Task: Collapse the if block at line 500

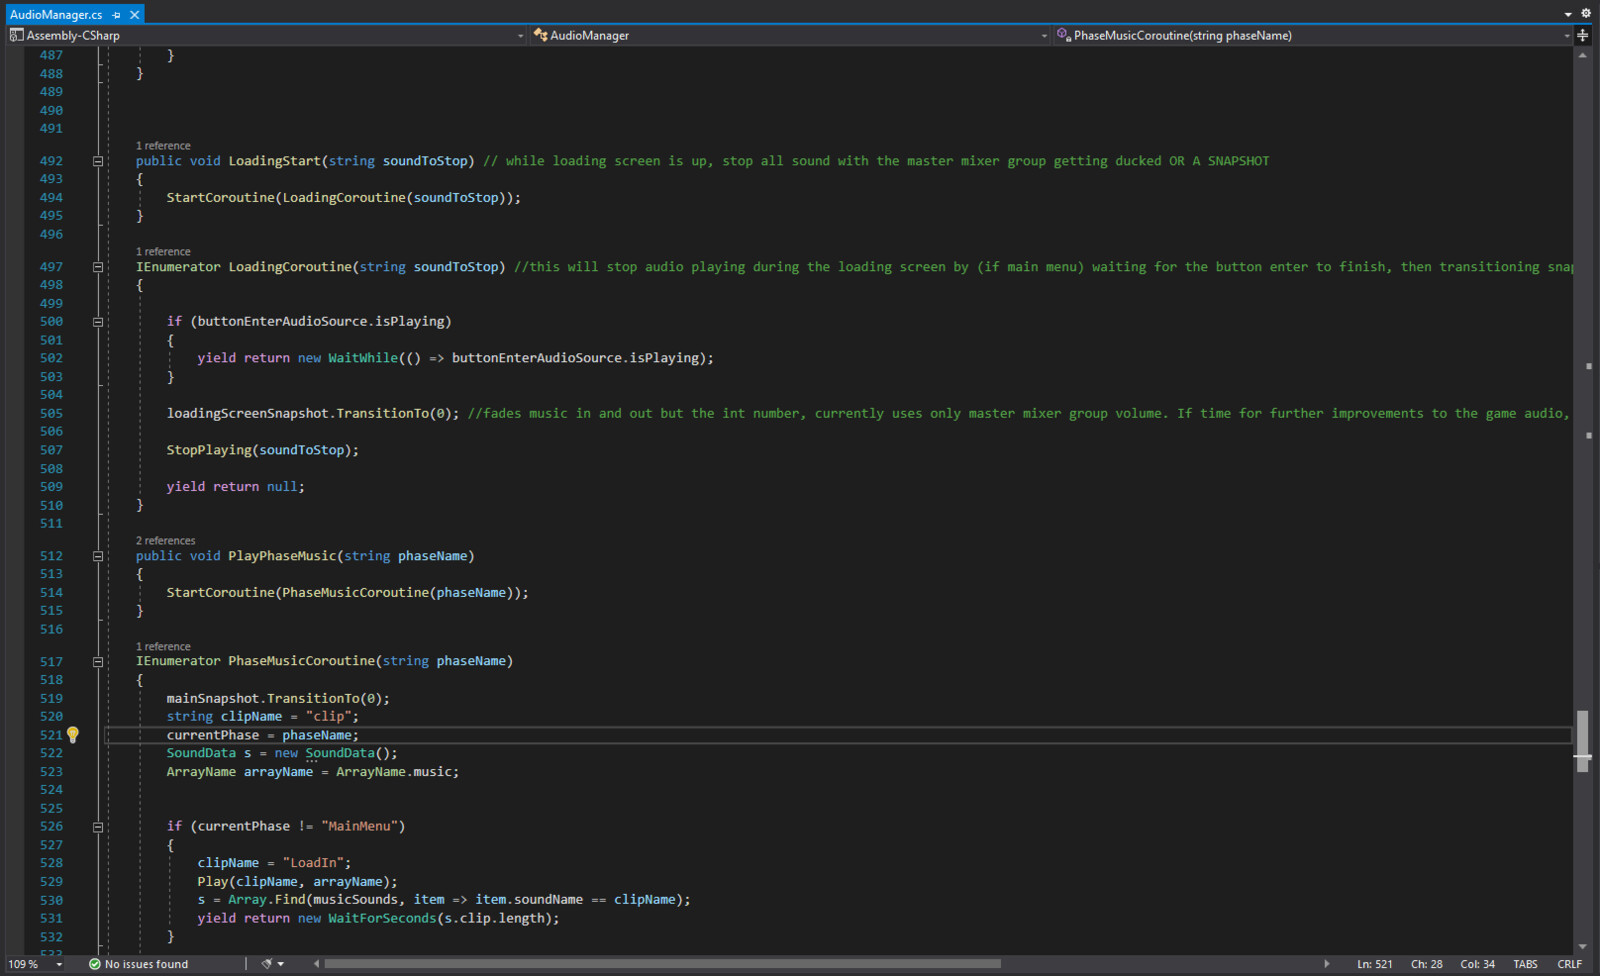Action: click(98, 322)
